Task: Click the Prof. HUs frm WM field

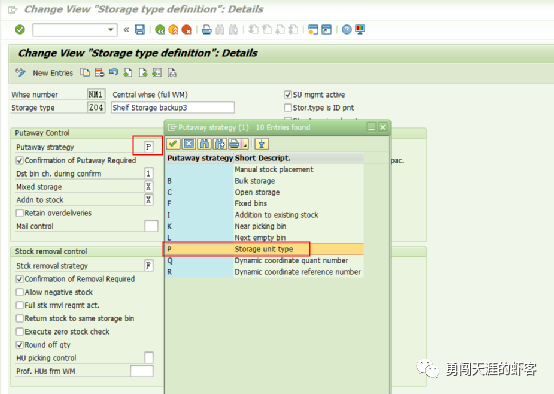Action: point(142,371)
